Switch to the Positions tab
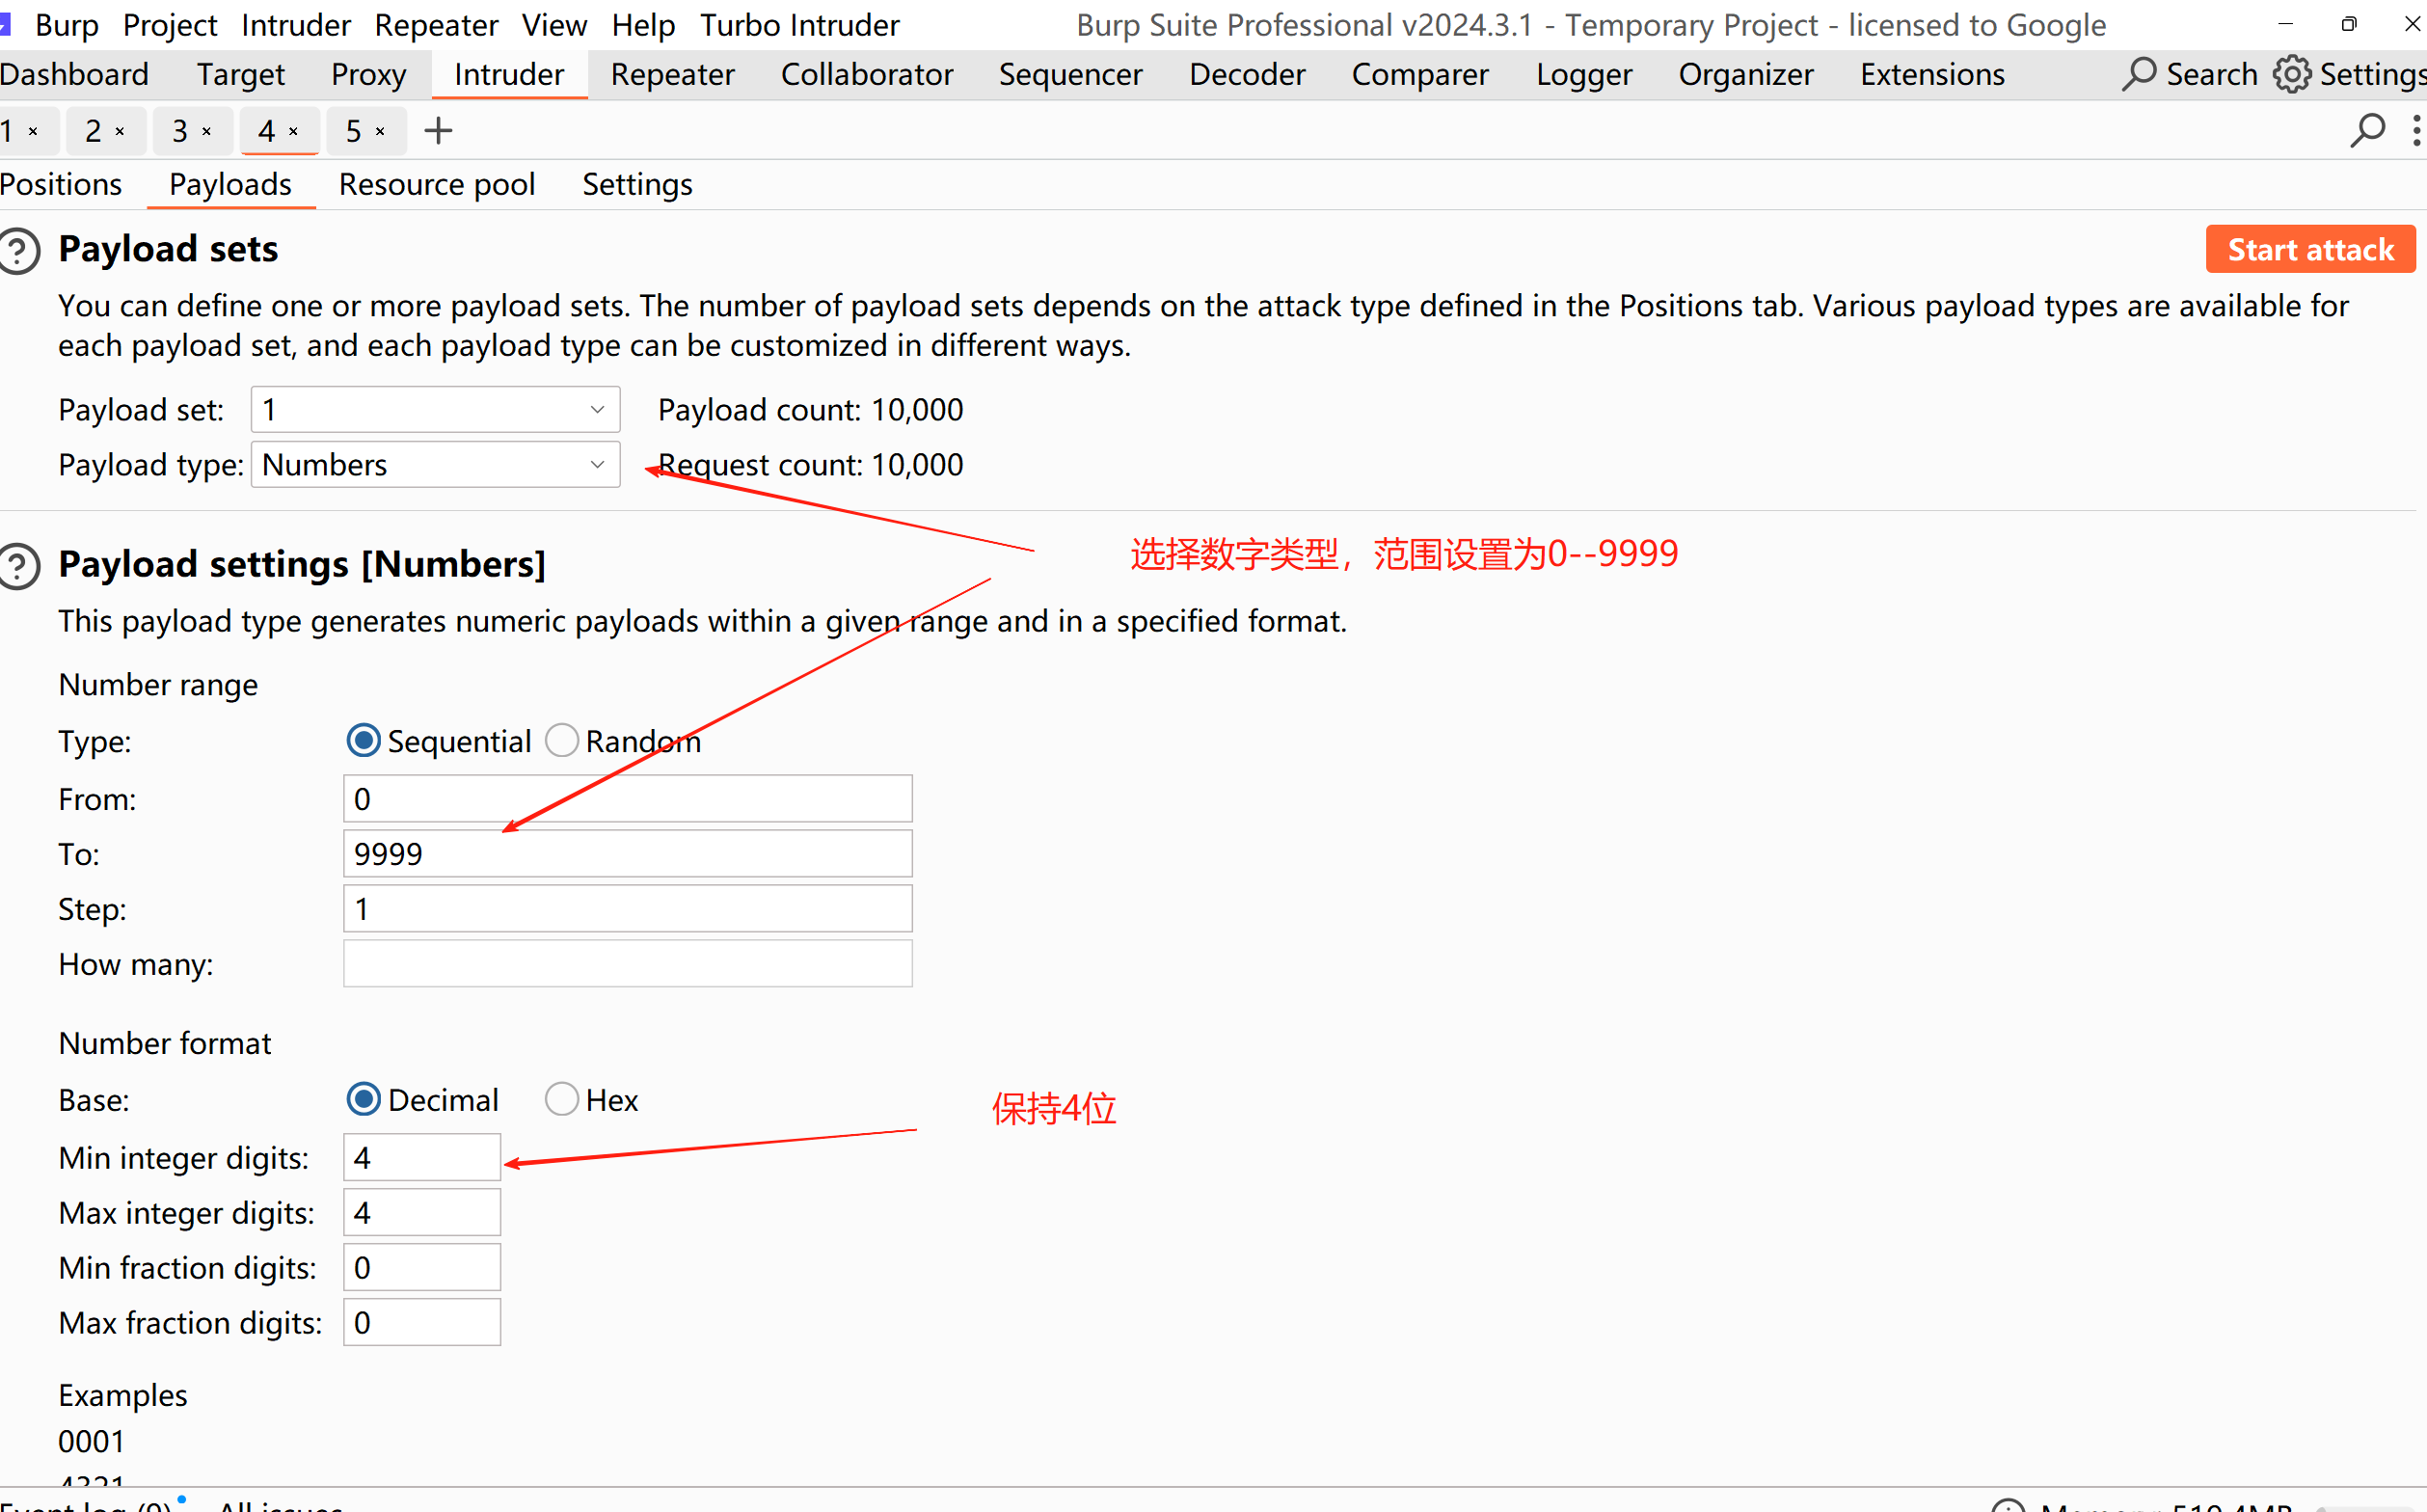This screenshot has height=1512, width=2427. pyautogui.click(x=61, y=185)
